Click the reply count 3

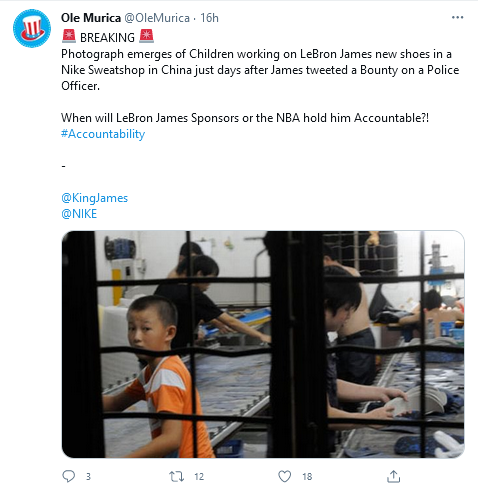[x=88, y=477]
